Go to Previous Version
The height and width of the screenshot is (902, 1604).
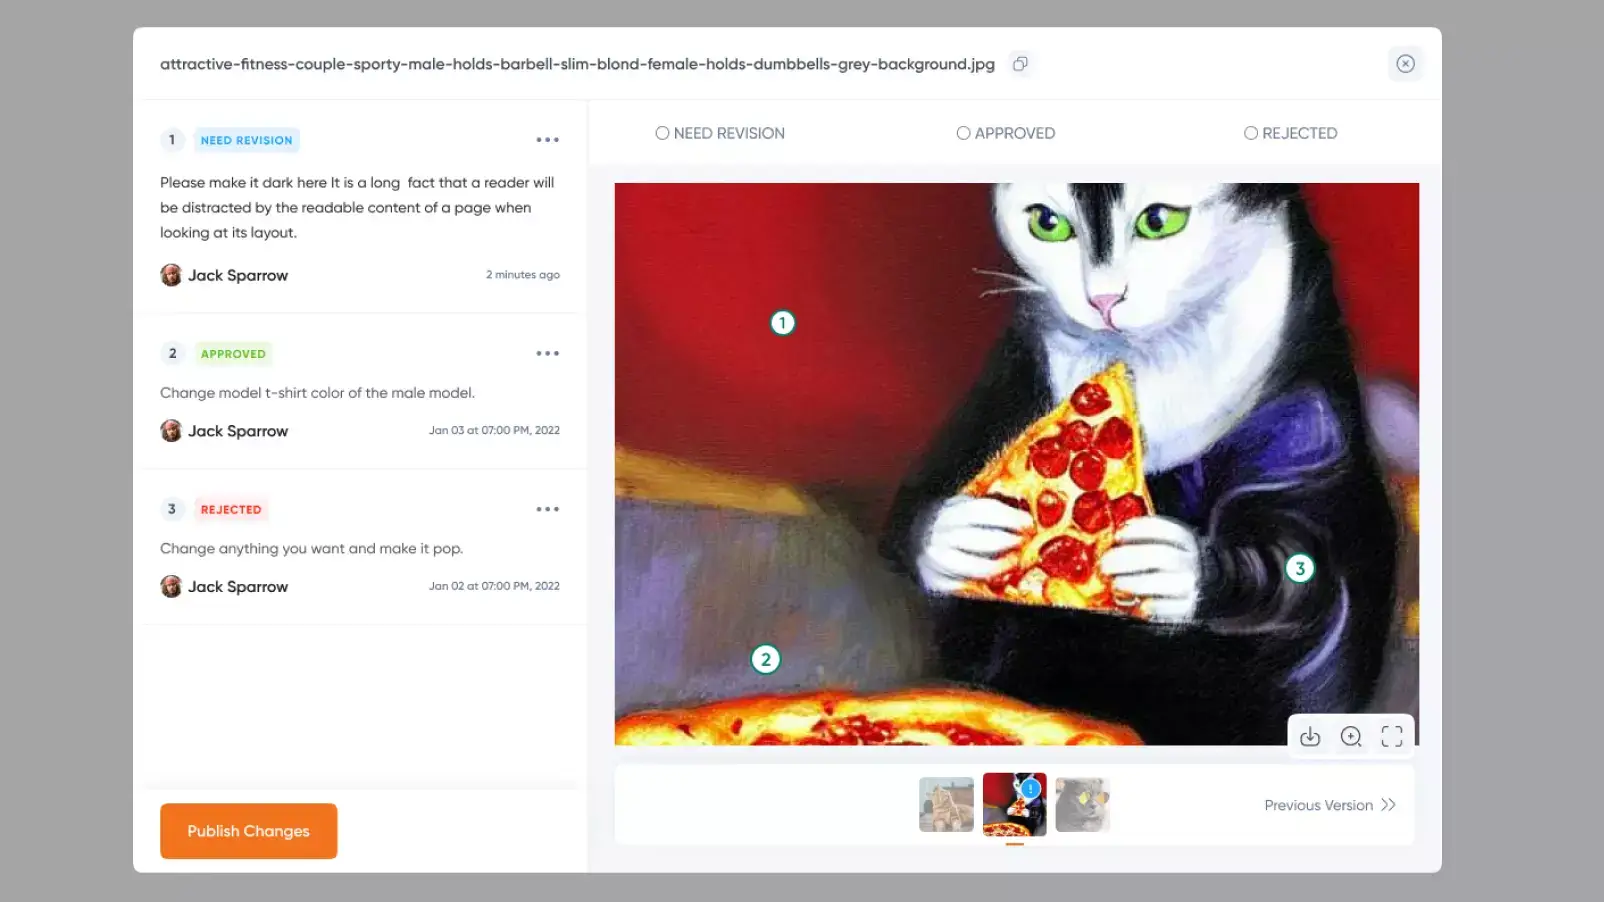(x=1329, y=805)
